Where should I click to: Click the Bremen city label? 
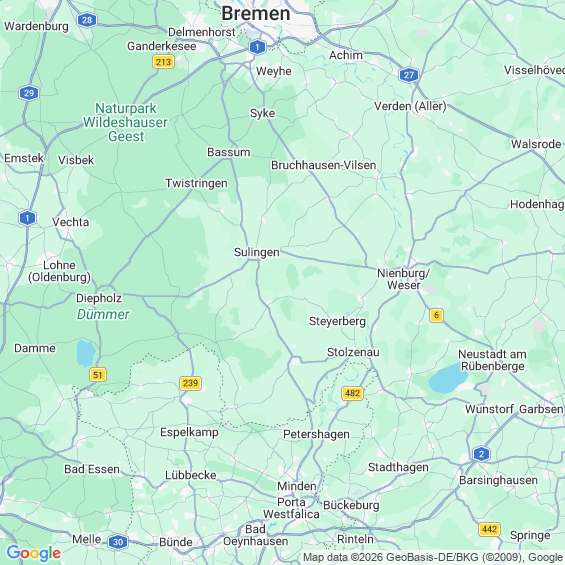255,13
